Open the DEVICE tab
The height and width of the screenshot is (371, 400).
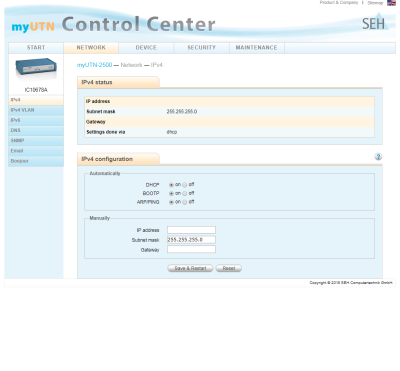[x=146, y=48]
